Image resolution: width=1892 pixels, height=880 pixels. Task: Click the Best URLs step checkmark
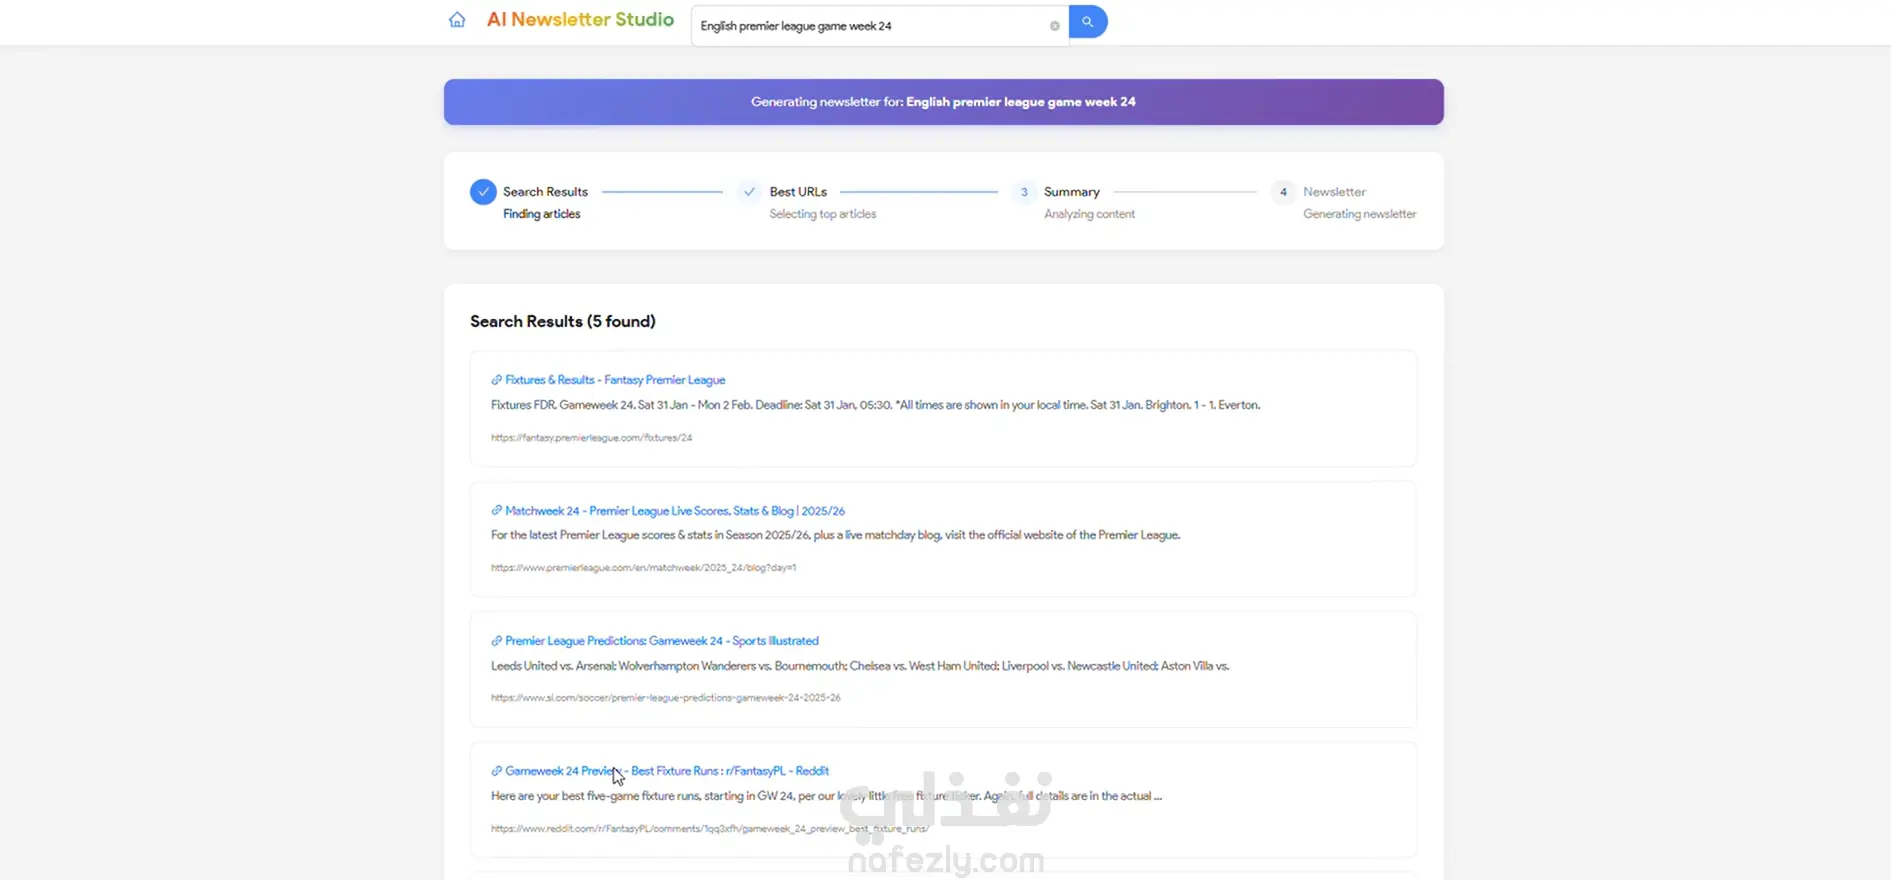click(x=749, y=191)
